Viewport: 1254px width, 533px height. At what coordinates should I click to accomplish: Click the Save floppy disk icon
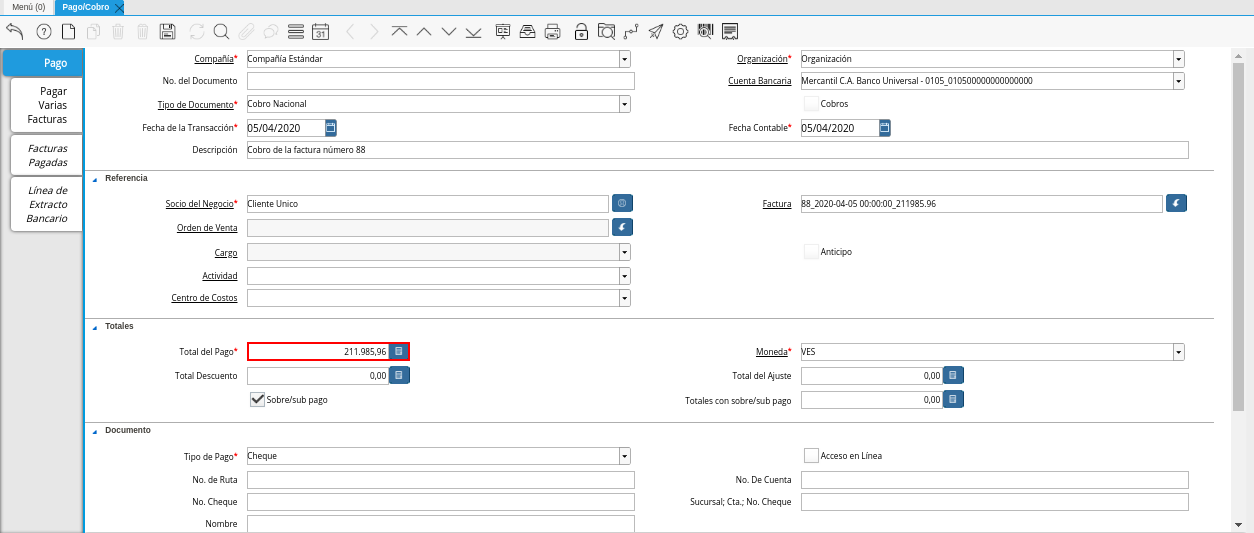coord(168,31)
